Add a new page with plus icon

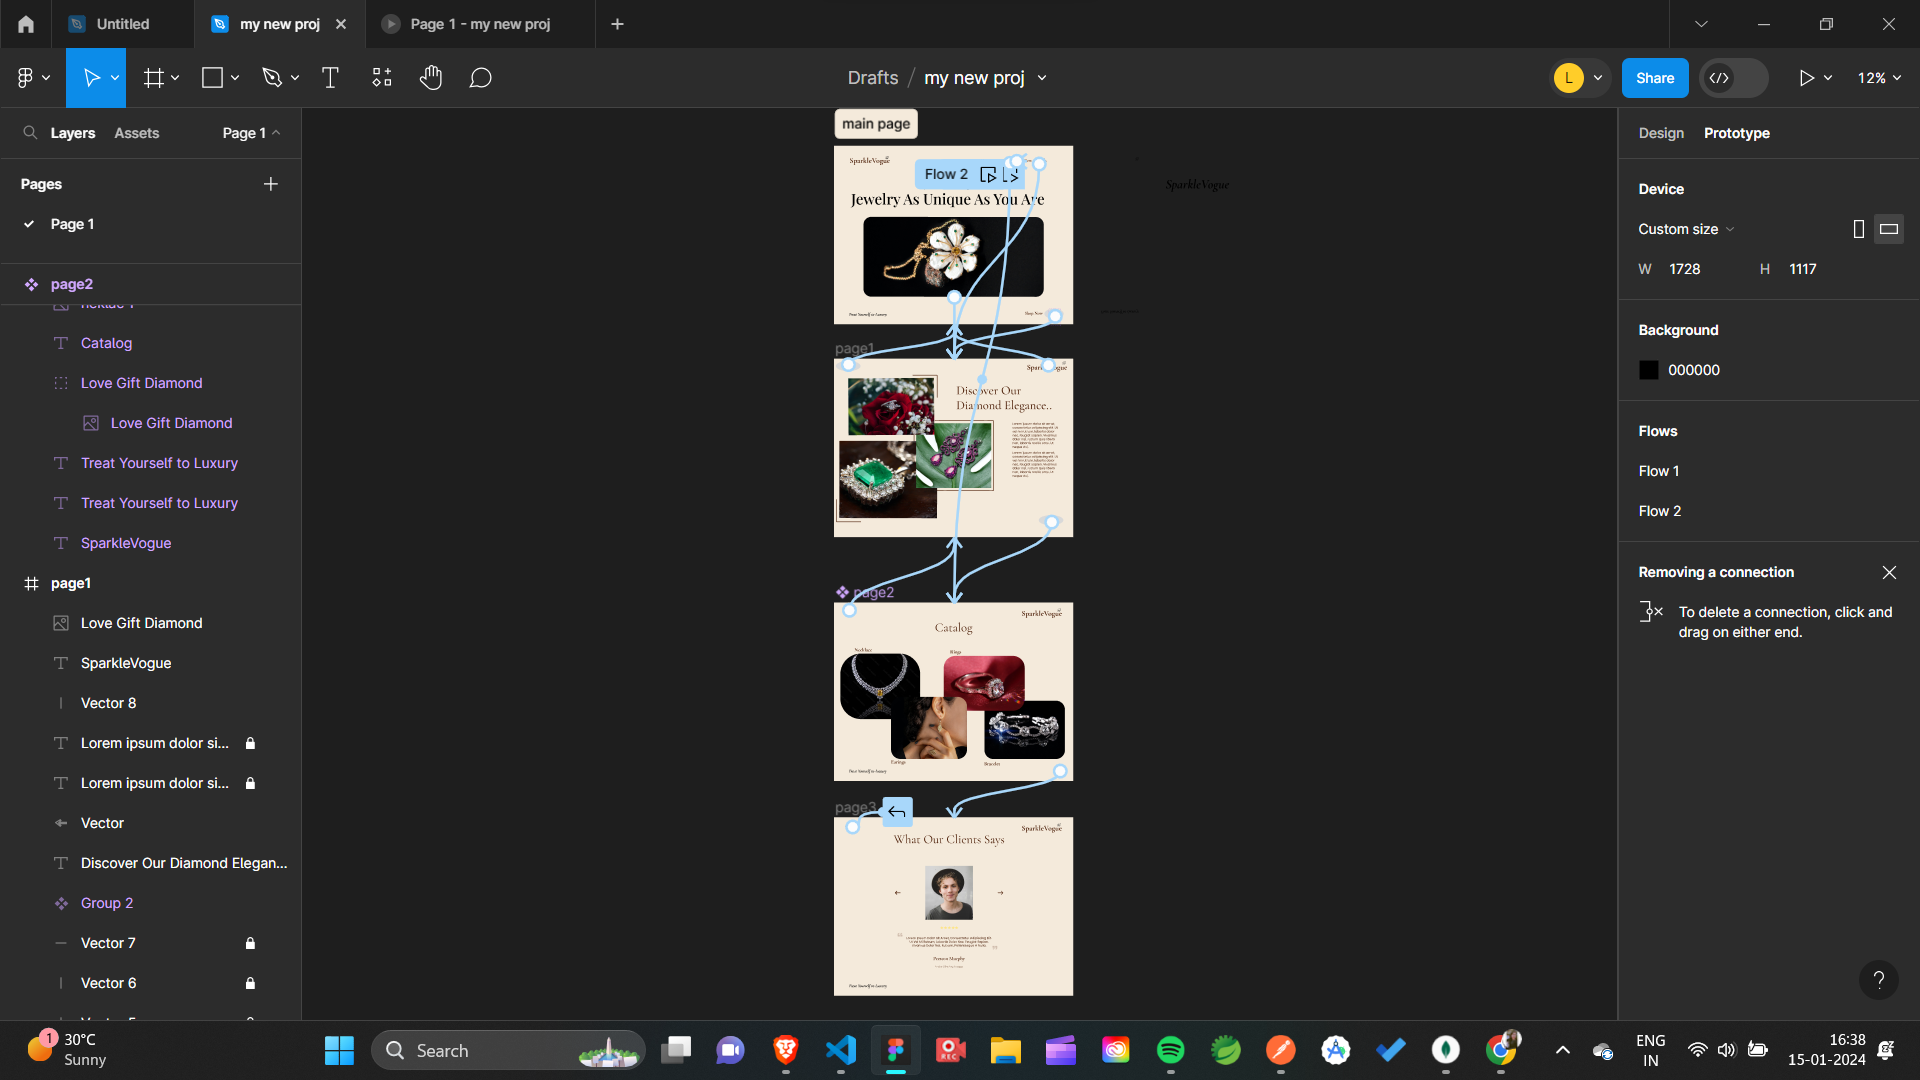(271, 184)
